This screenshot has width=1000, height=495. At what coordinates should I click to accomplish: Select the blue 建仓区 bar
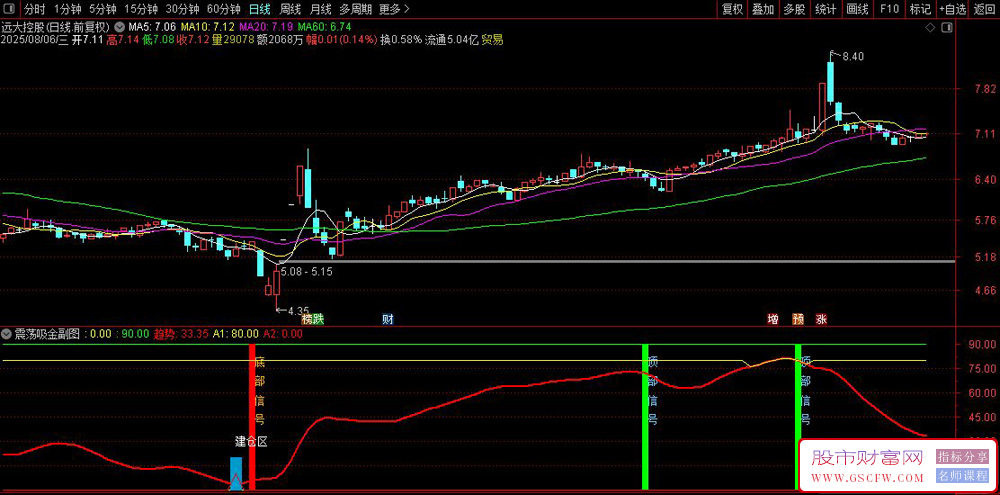236,474
